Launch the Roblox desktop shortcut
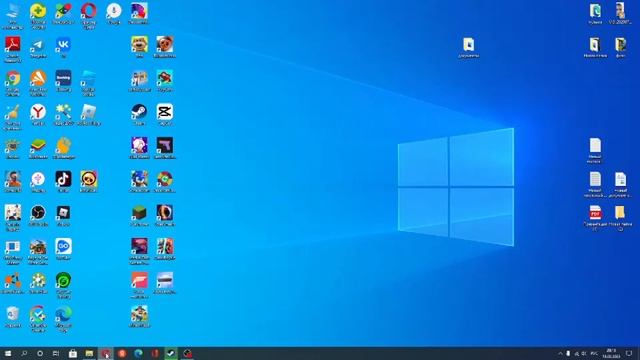The width and height of the screenshot is (640, 360). coord(63,216)
